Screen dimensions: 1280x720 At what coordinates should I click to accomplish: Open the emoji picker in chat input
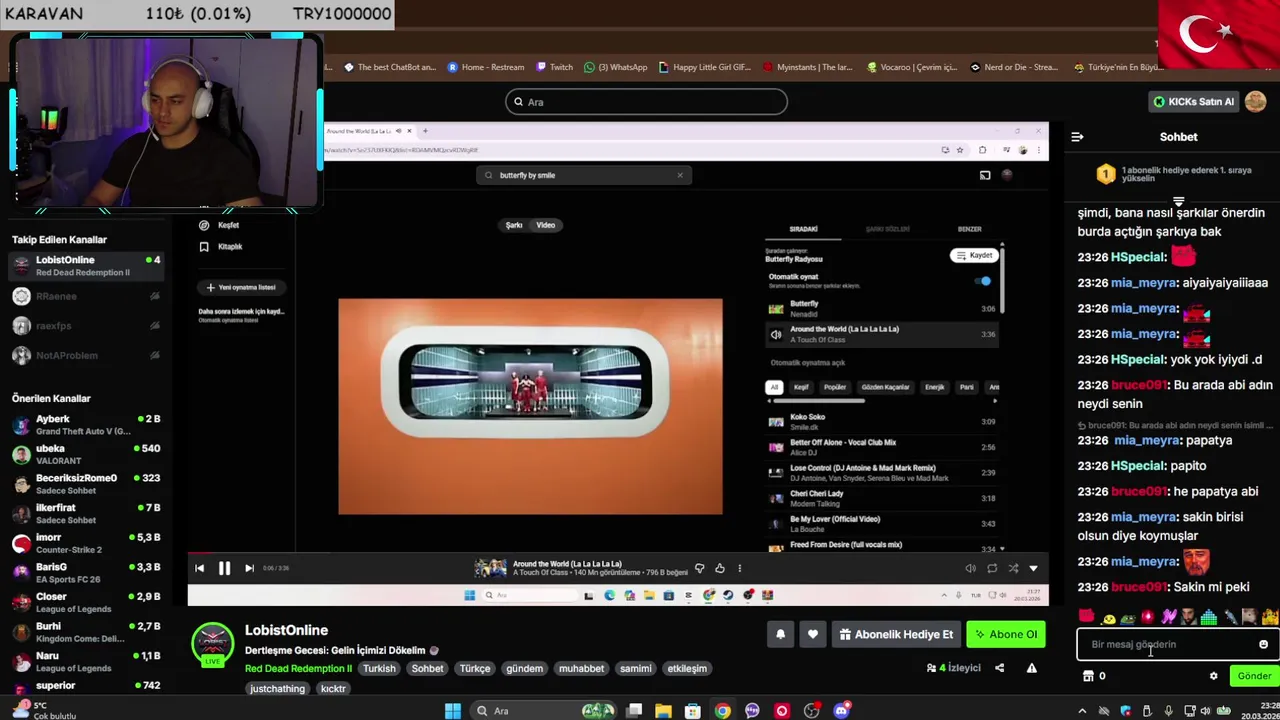tap(1263, 645)
